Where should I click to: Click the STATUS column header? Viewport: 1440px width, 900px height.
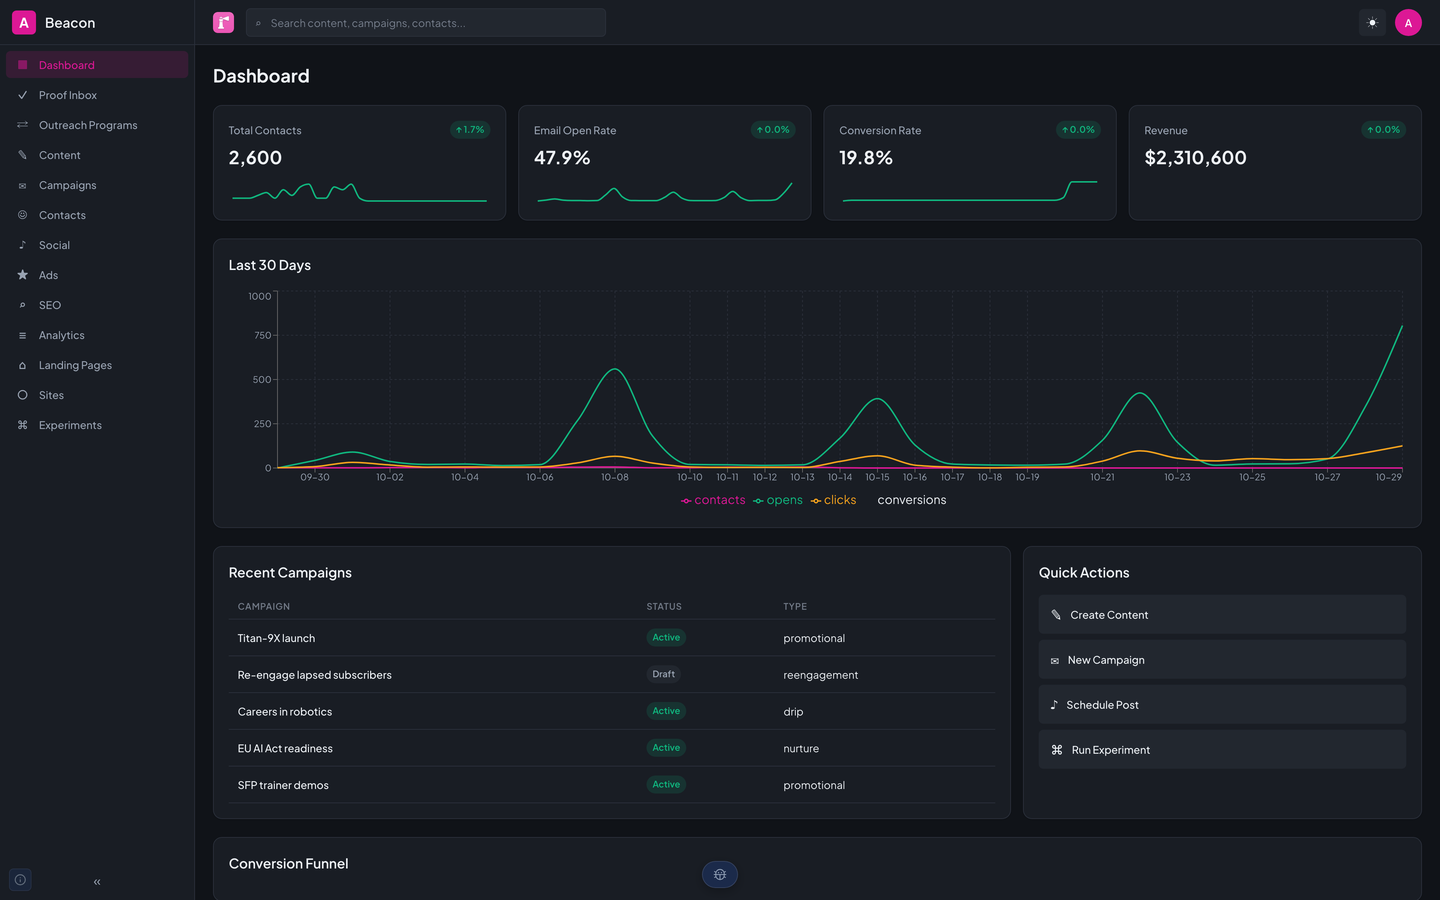(x=664, y=606)
